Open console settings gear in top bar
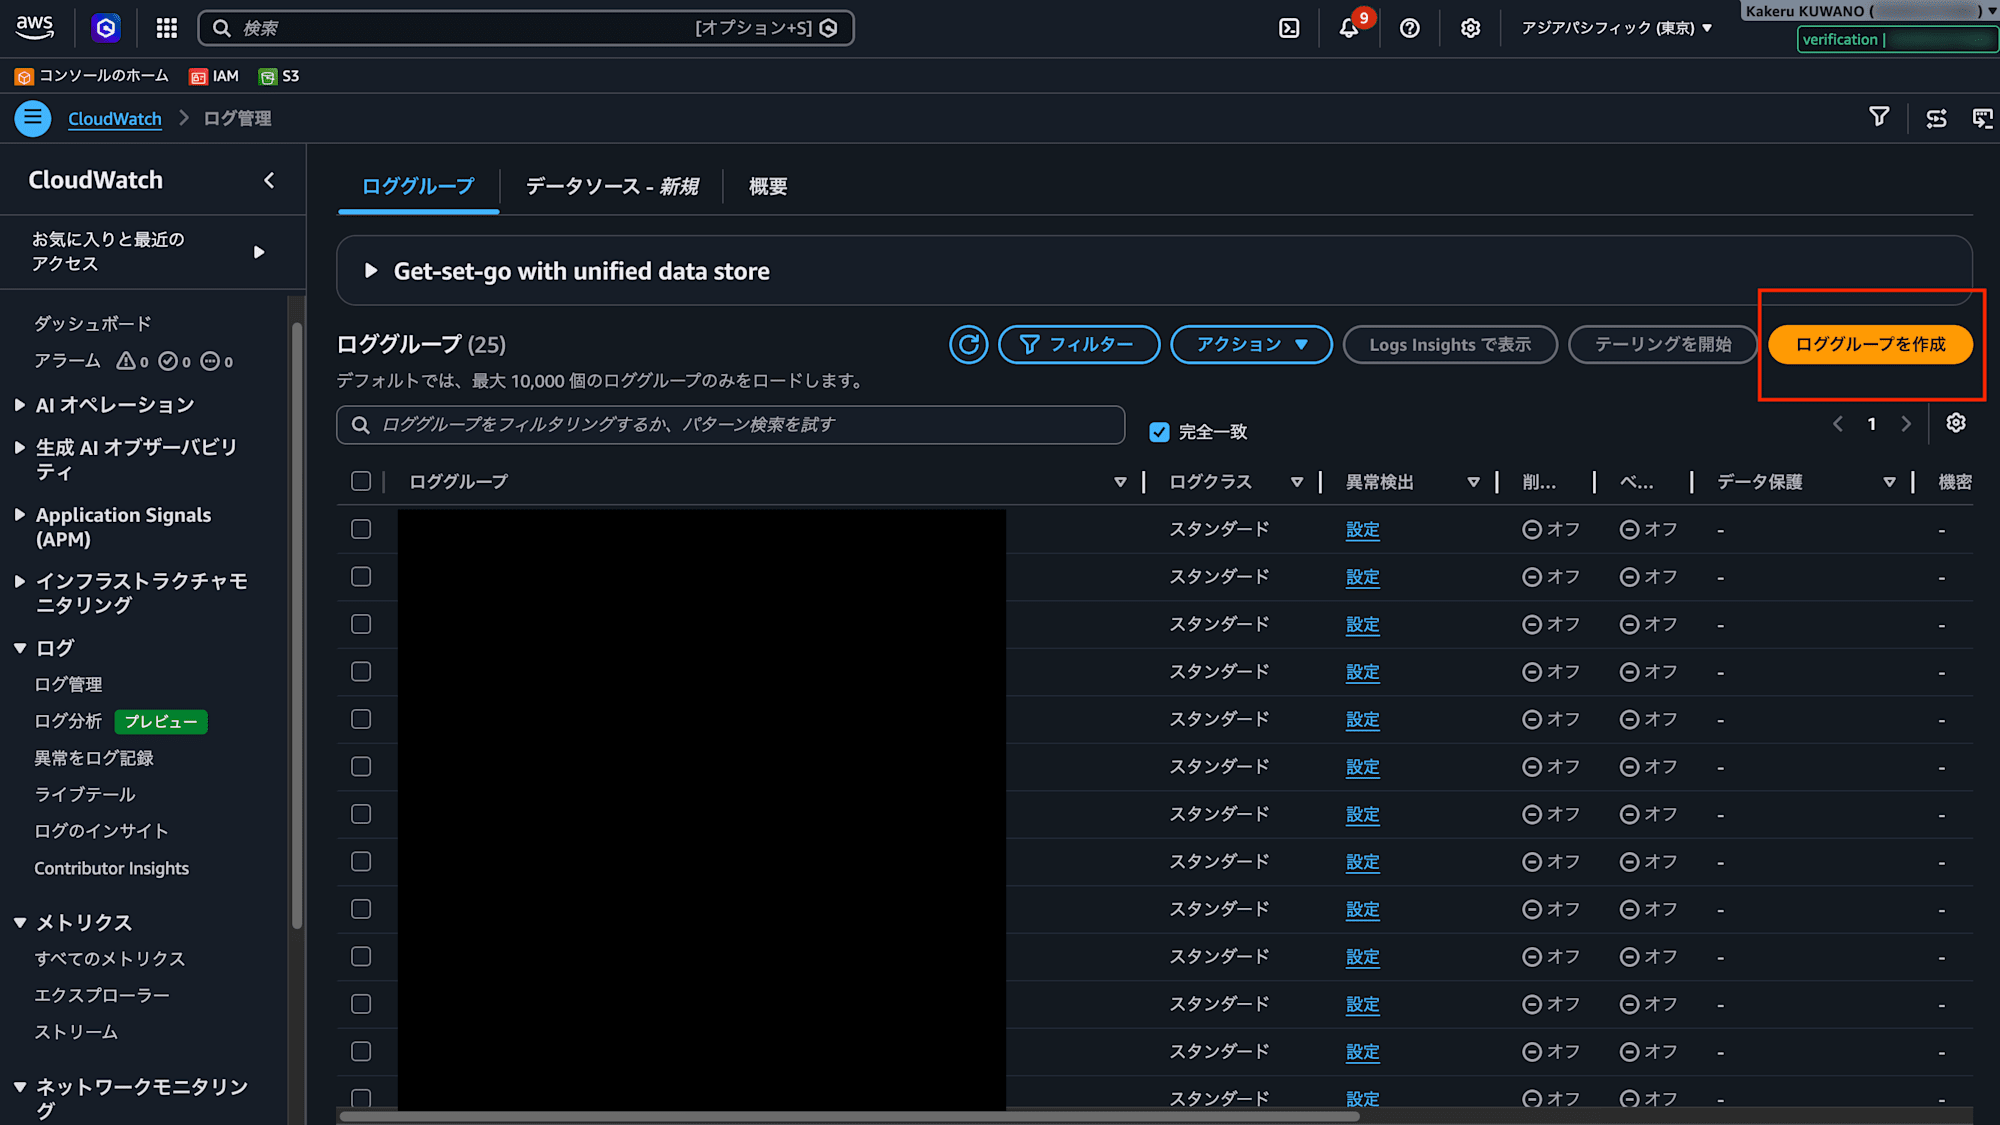The image size is (2000, 1125). point(1470,28)
